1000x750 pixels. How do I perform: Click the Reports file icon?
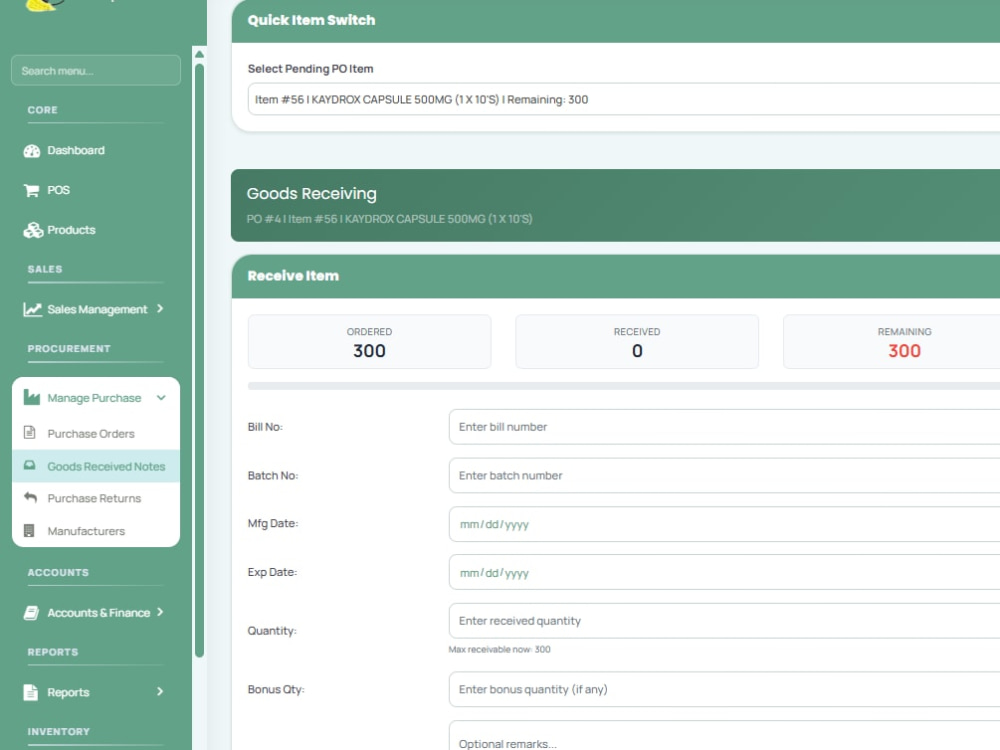tap(31, 692)
